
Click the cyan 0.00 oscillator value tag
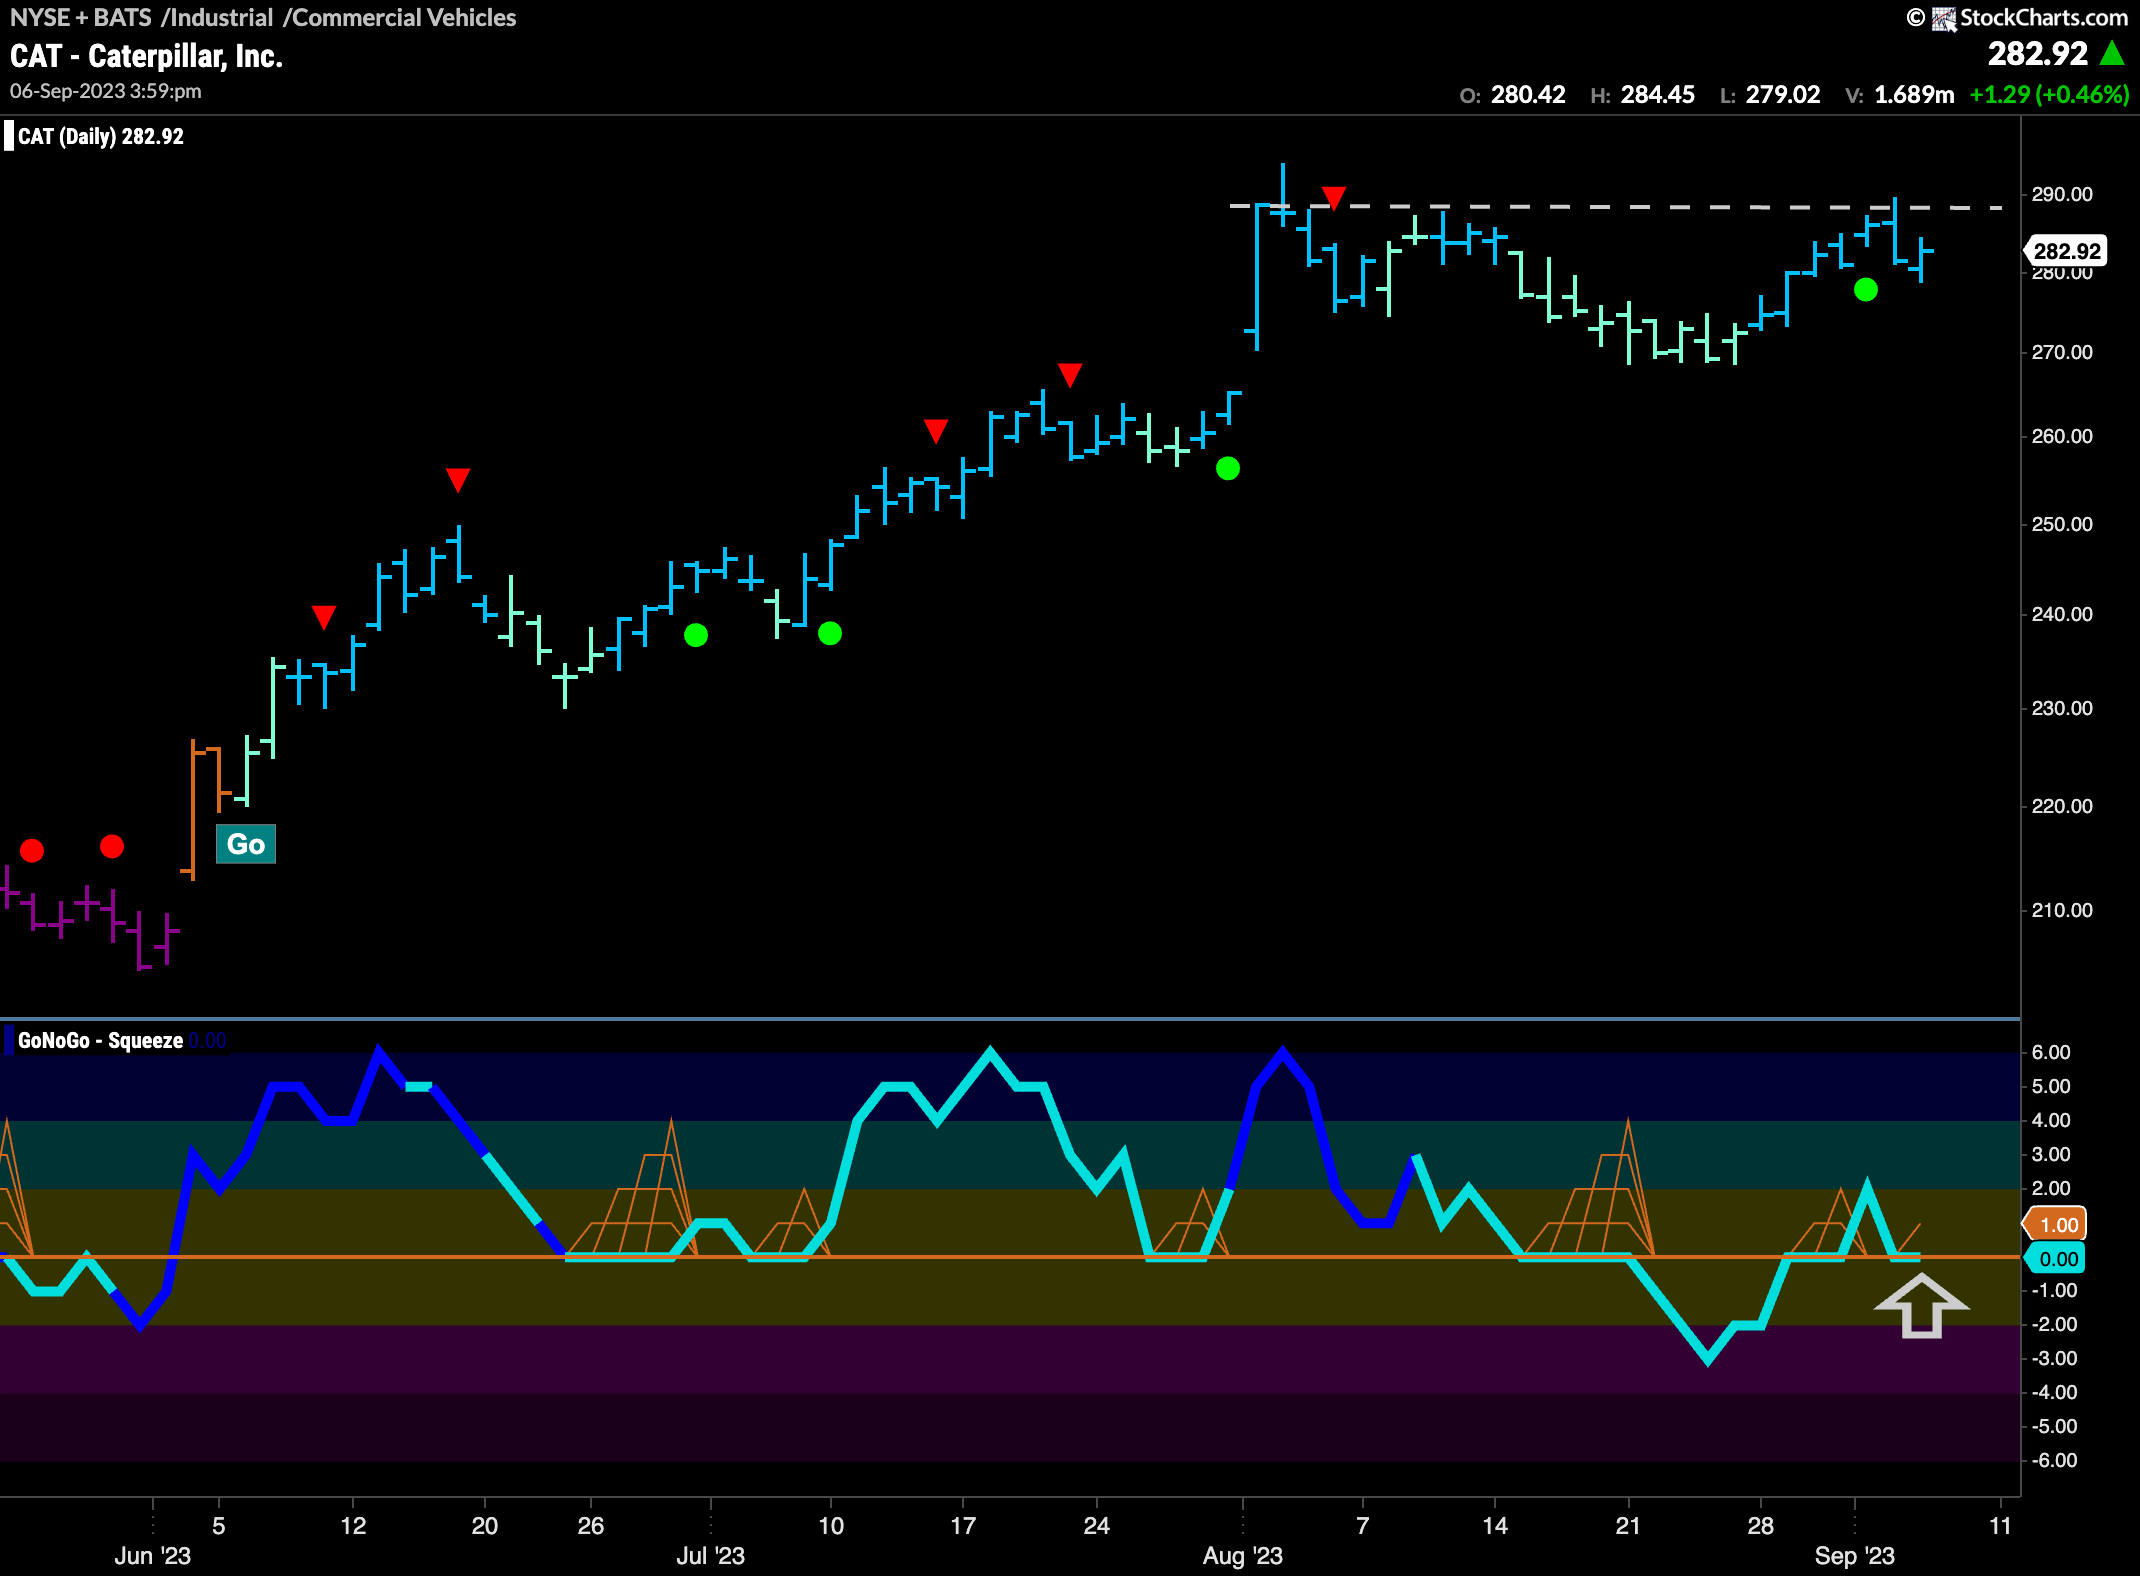pyautogui.click(x=2056, y=1259)
